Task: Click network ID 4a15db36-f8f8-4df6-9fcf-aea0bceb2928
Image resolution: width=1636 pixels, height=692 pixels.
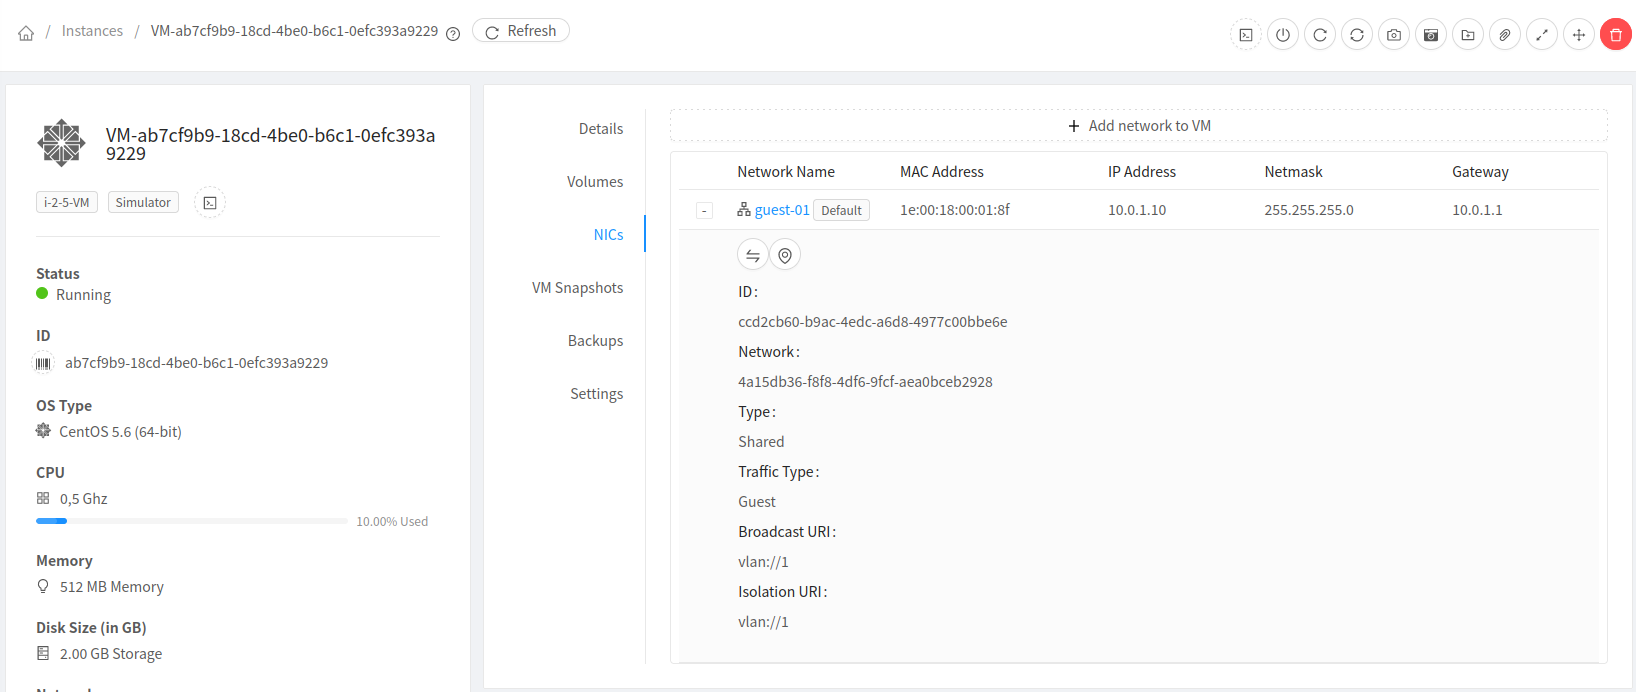Action: 866,382
